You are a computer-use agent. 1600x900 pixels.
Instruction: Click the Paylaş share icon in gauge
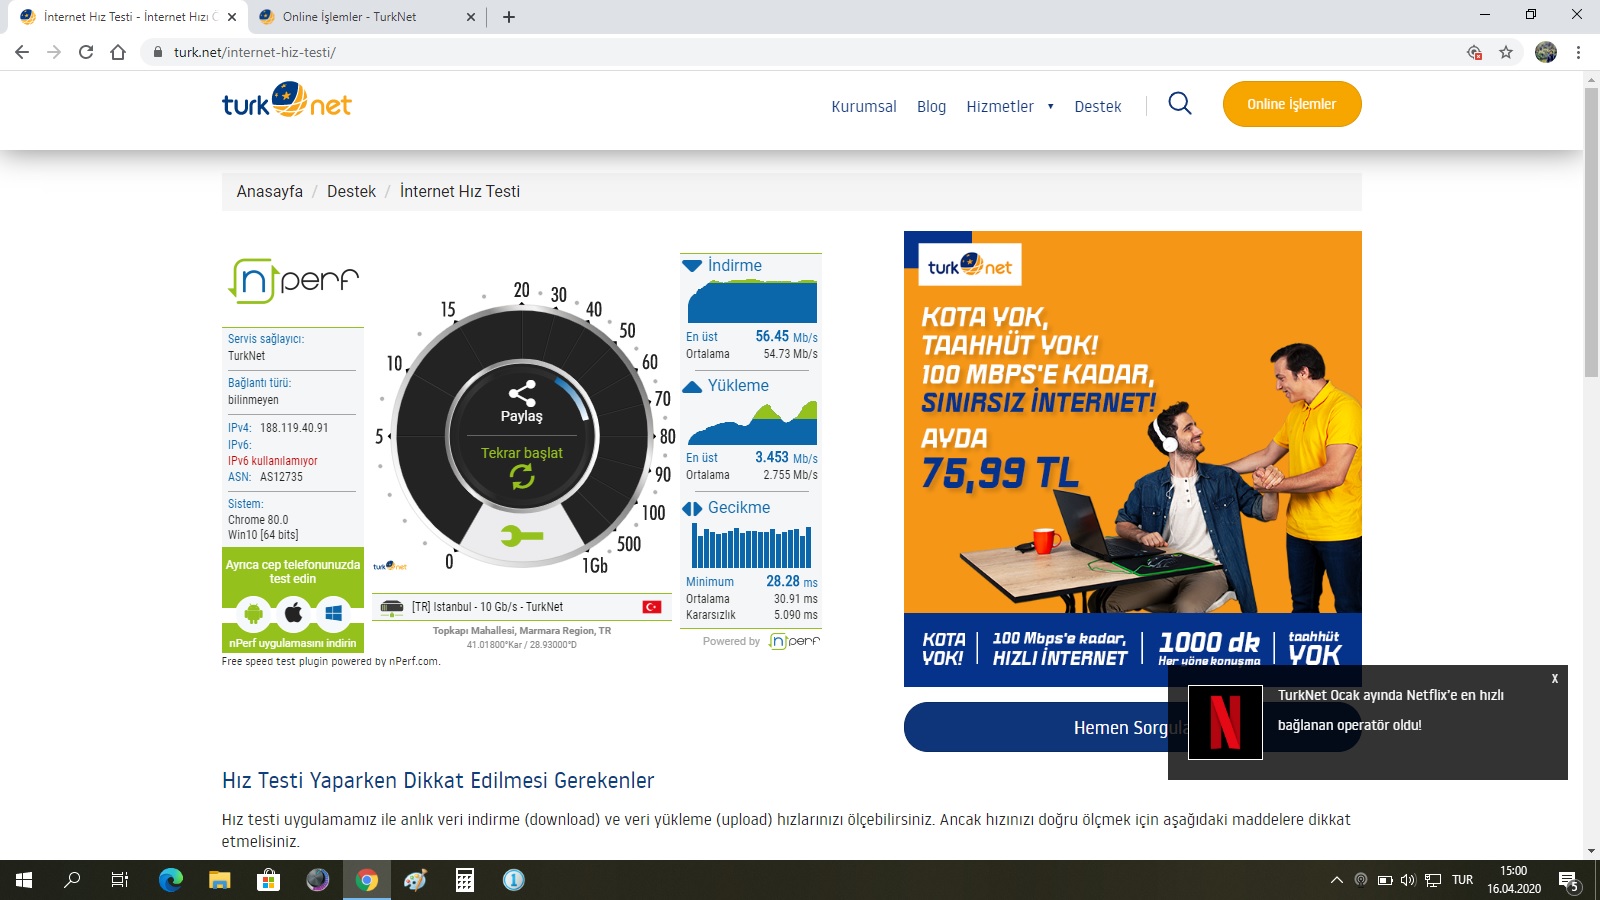coord(522,393)
